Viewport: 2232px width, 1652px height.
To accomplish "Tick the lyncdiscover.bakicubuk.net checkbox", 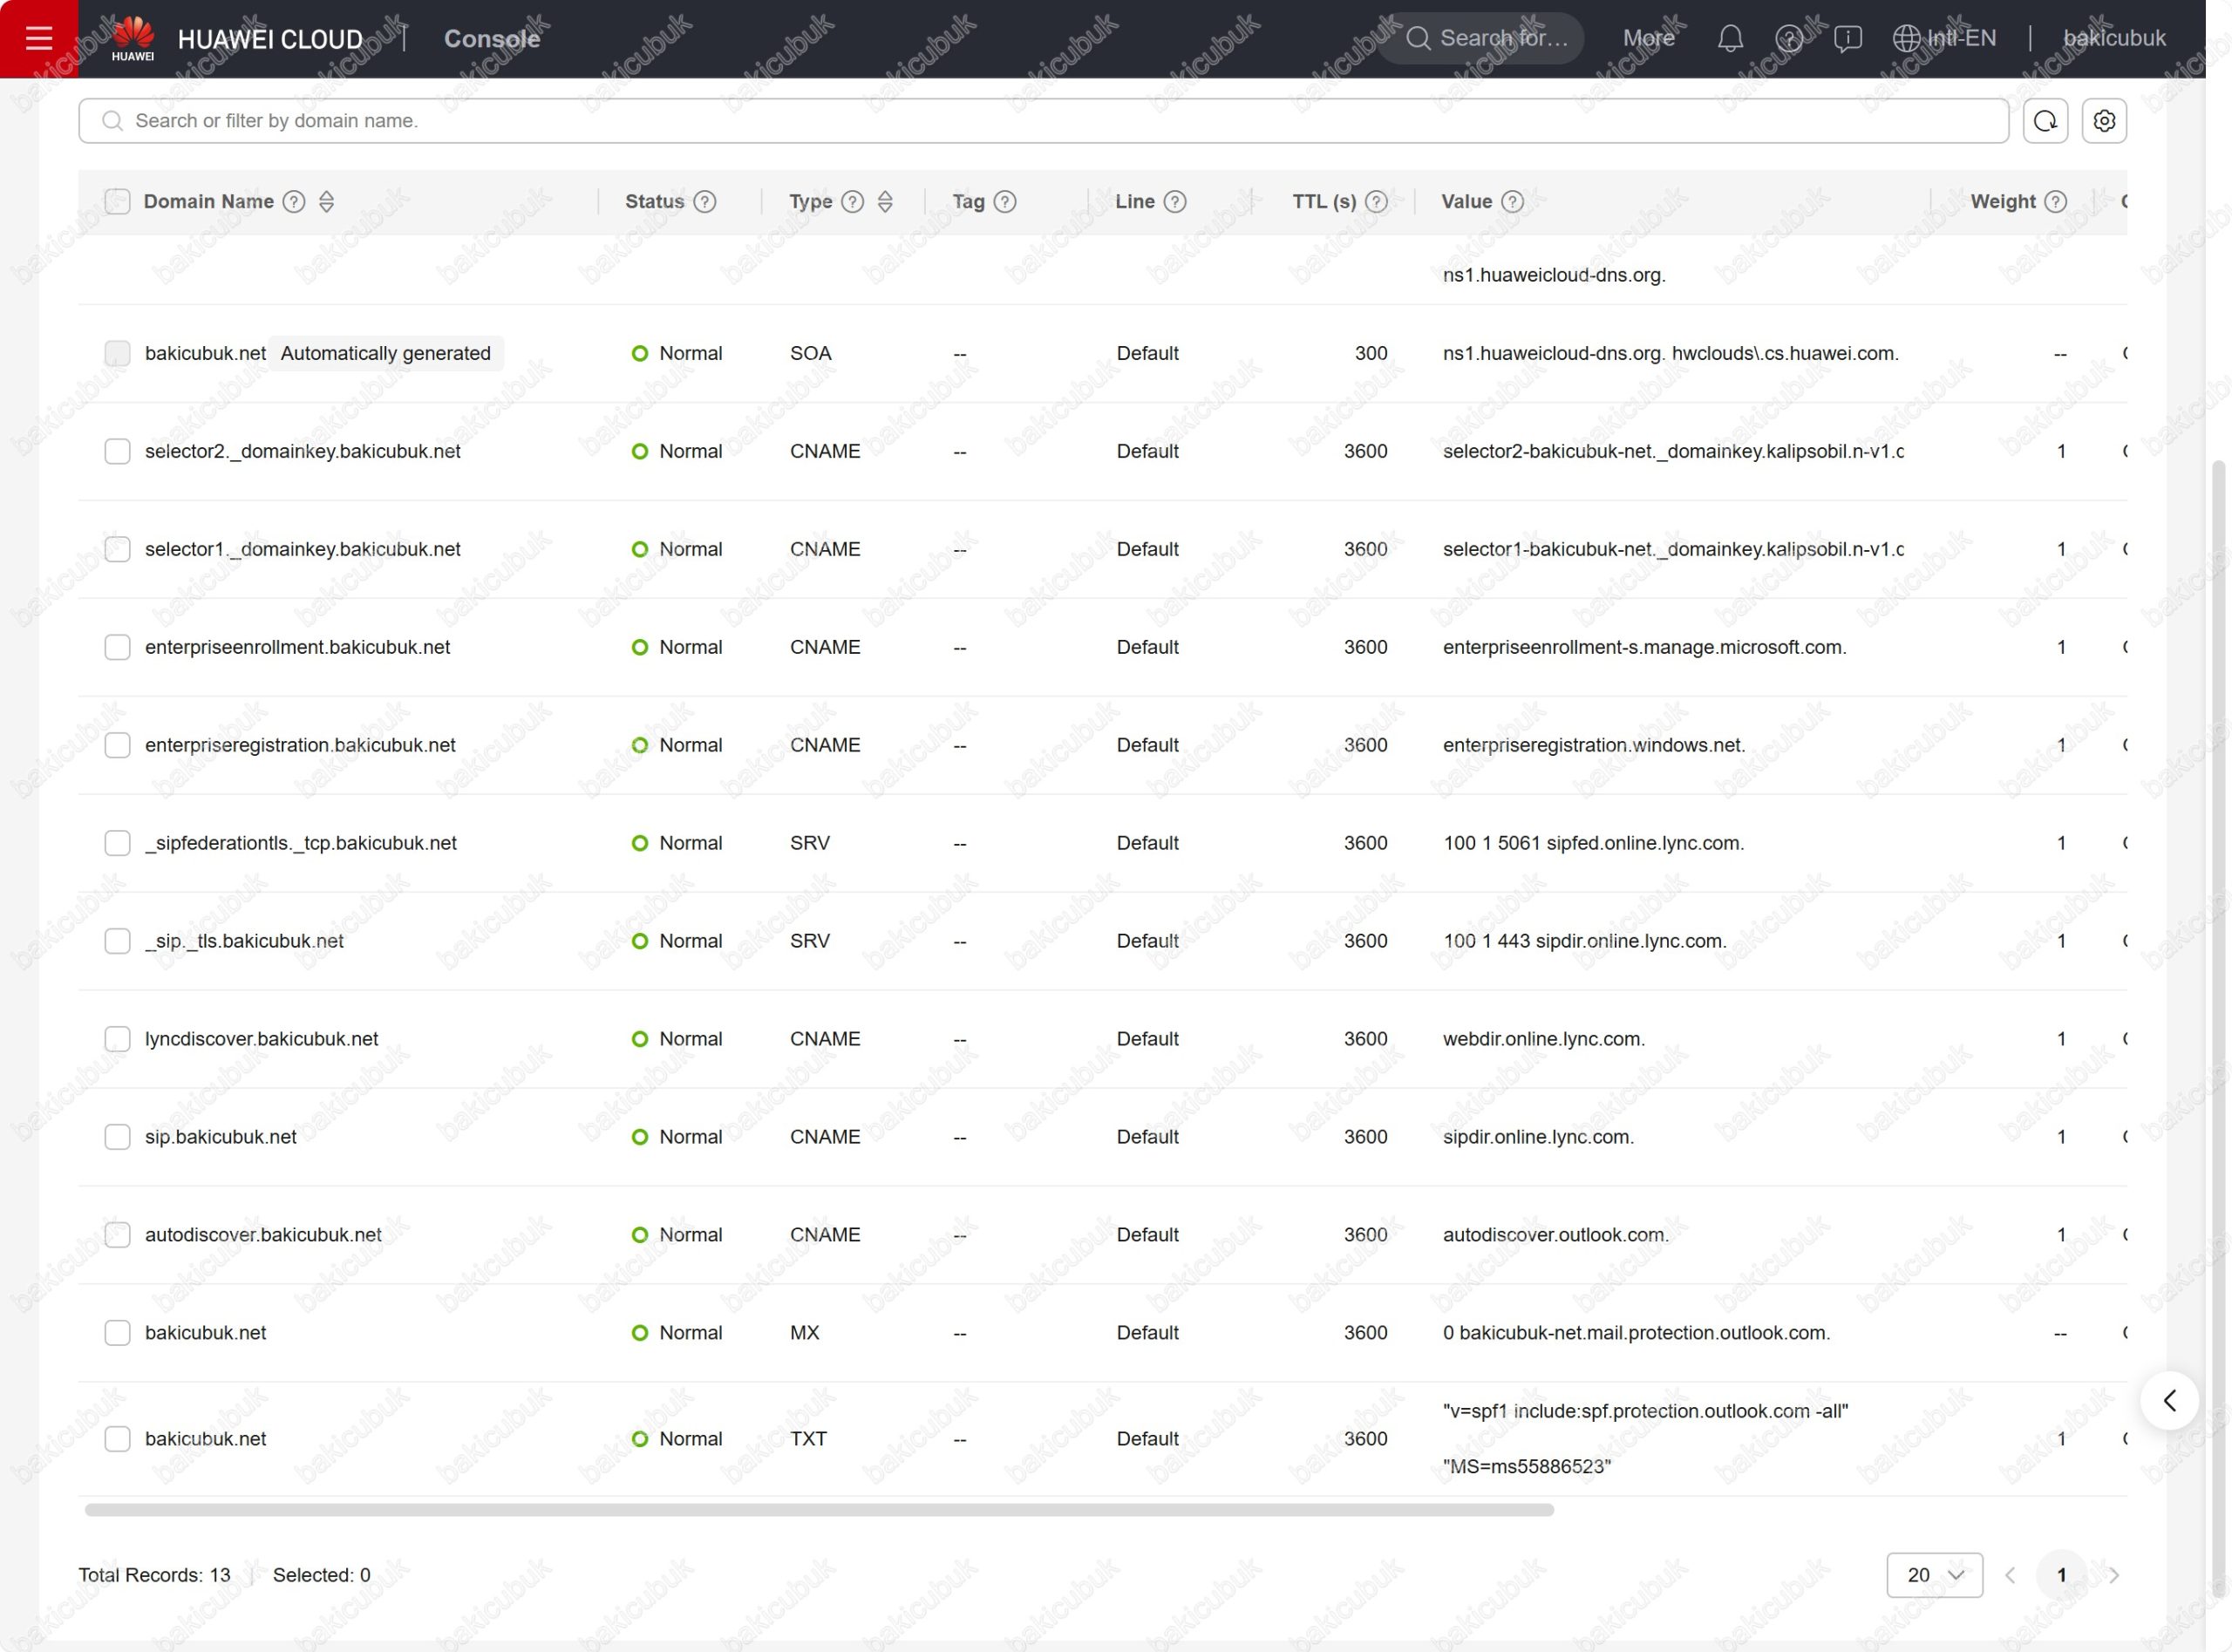I will 117,1039.
